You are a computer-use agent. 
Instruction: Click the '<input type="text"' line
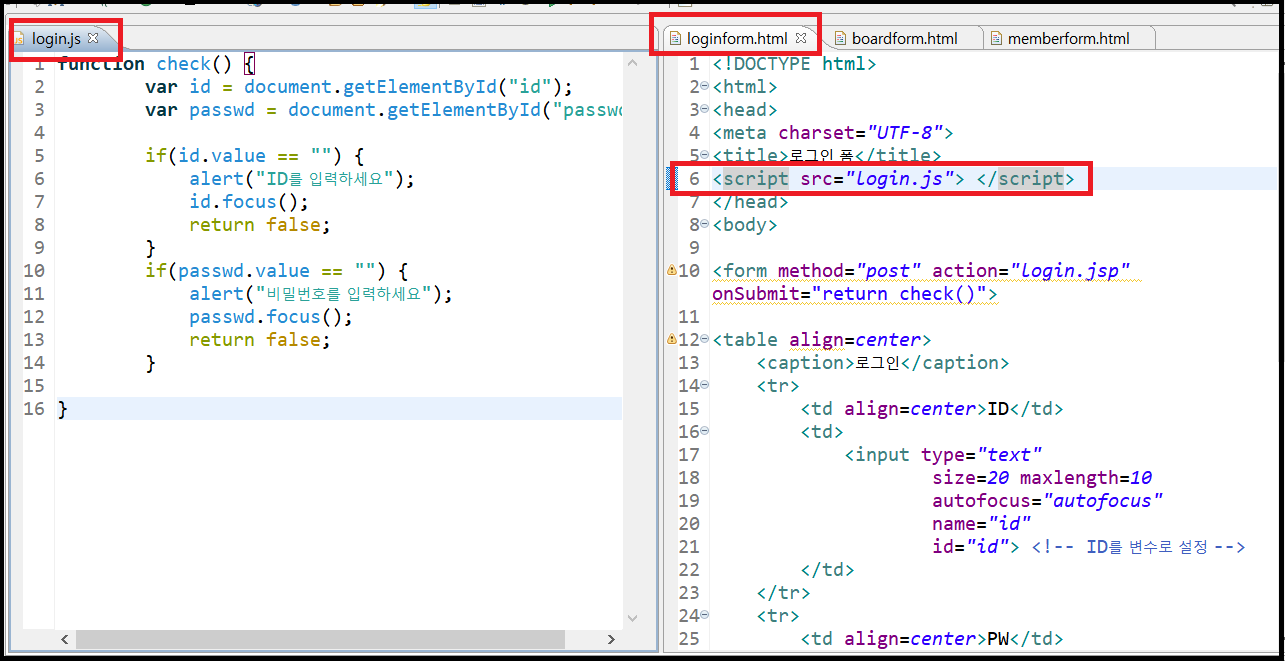pos(943,455)
